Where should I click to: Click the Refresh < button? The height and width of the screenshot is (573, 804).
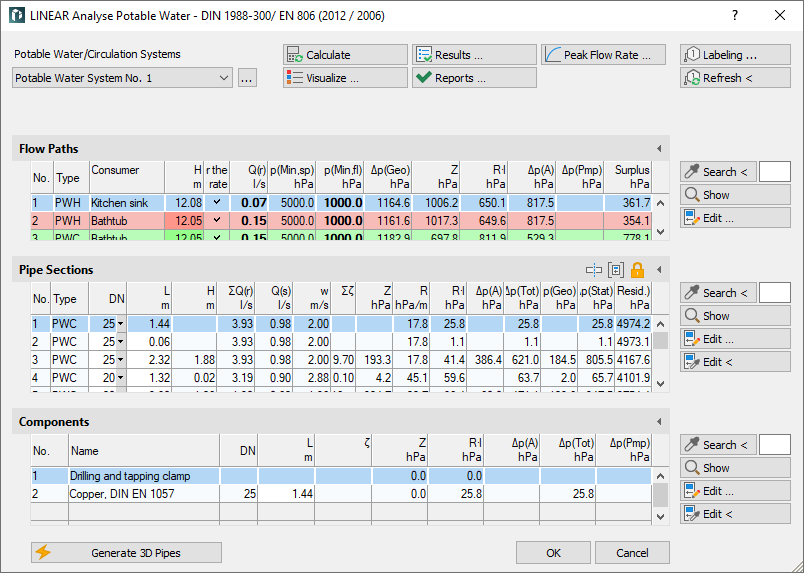[735, 78]
